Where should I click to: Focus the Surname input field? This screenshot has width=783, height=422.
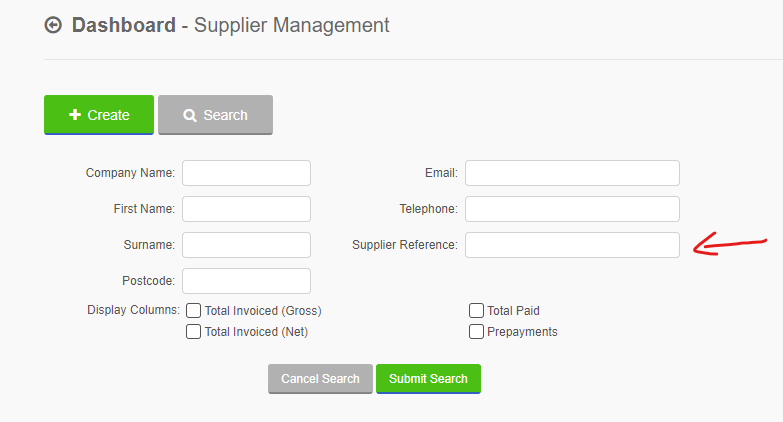[246, 245]
